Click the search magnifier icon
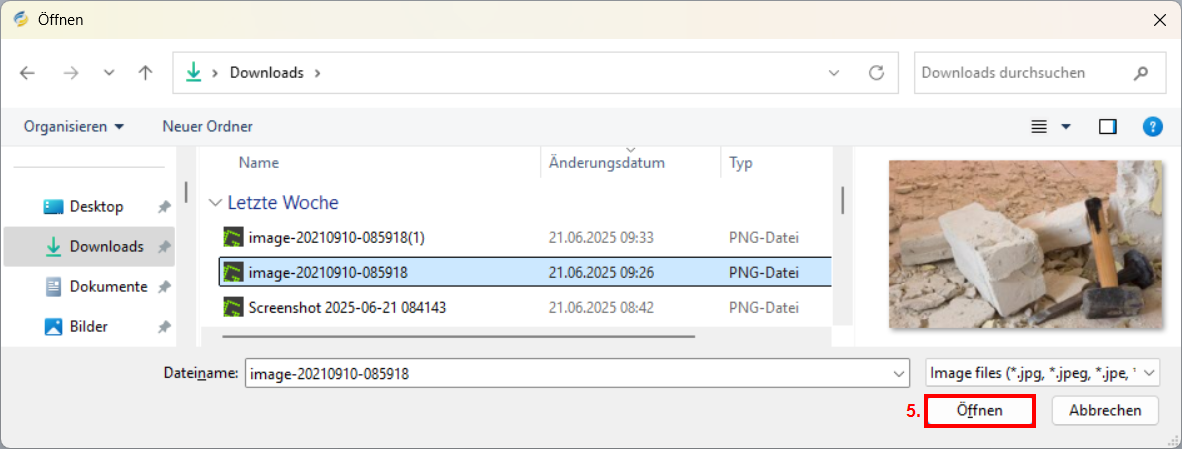 click(x=1141, y=73)
